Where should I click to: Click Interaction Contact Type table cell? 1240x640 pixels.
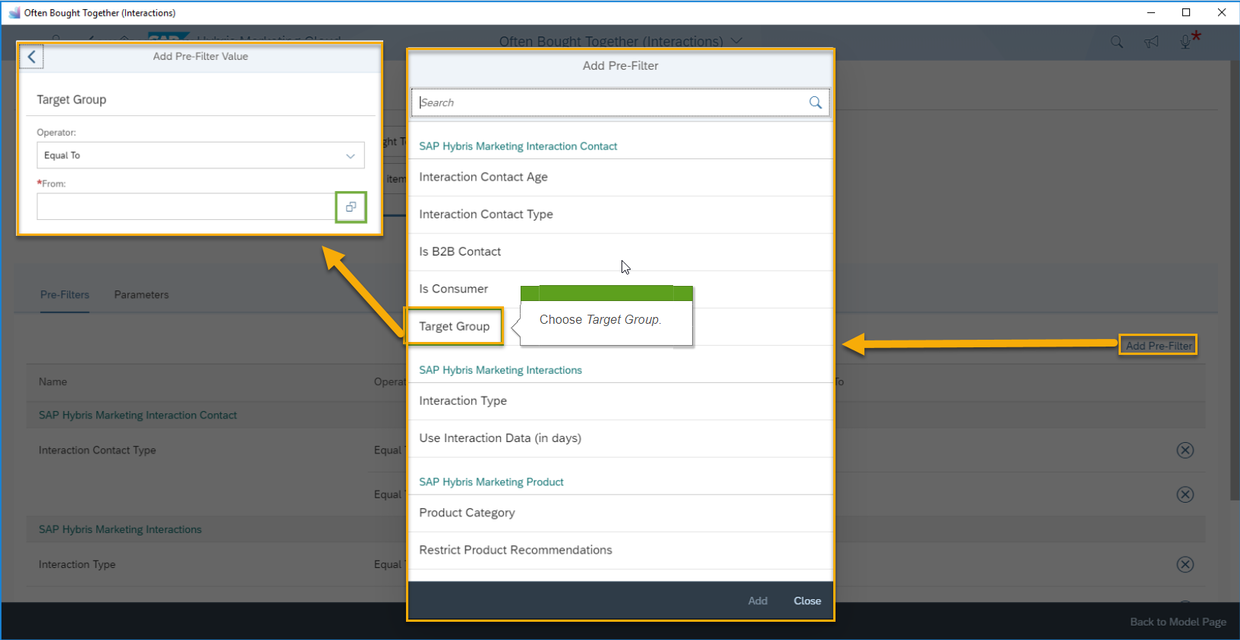coord(97,450)
